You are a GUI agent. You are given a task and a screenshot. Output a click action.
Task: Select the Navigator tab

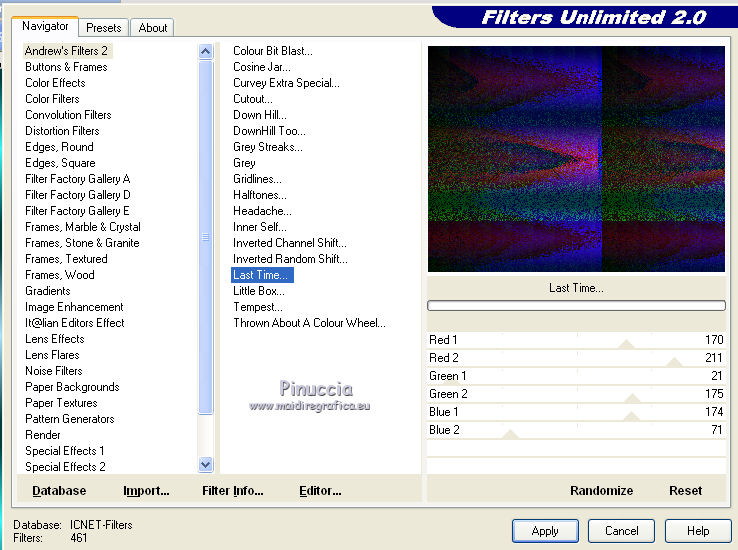click(45, 26)
